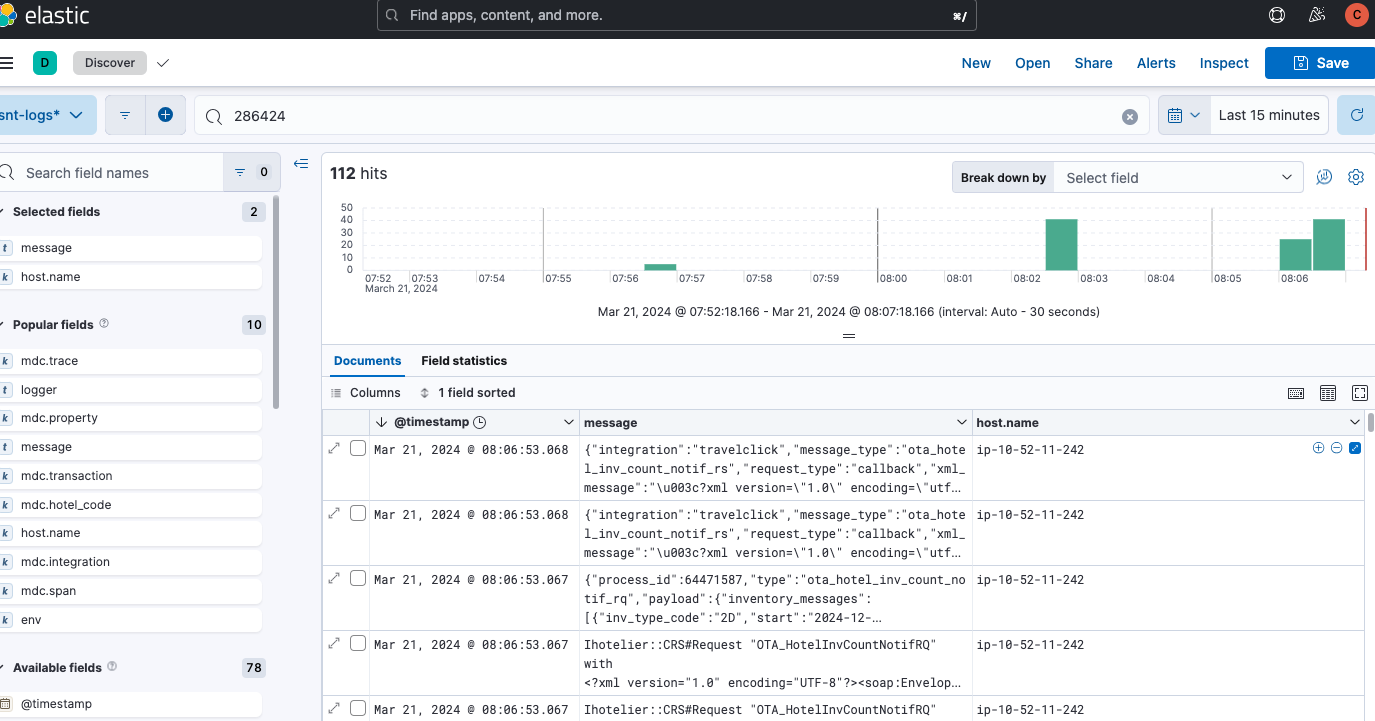
Task: Refresh the query results
Action: click(x=1356, y=115)
